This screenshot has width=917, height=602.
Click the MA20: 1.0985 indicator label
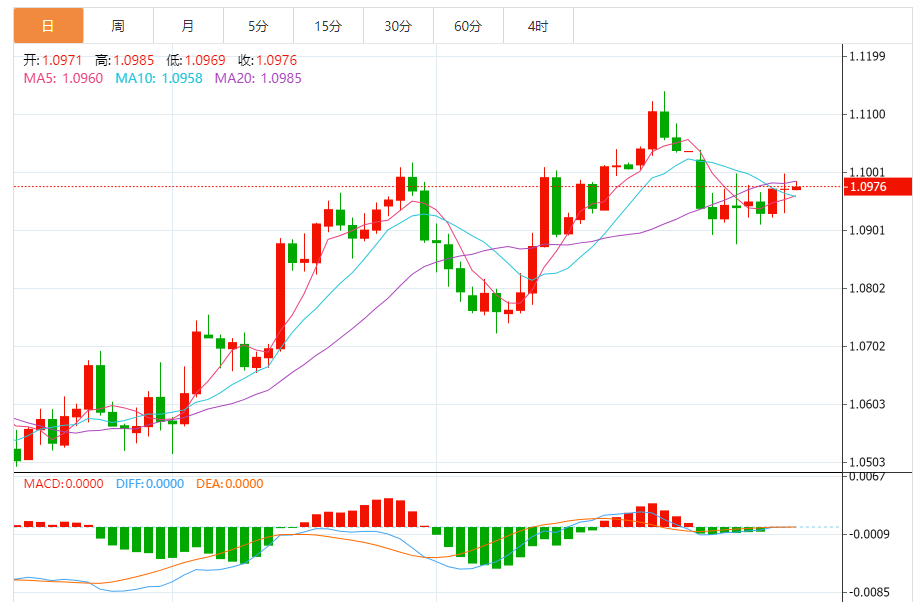coord(258,78)
